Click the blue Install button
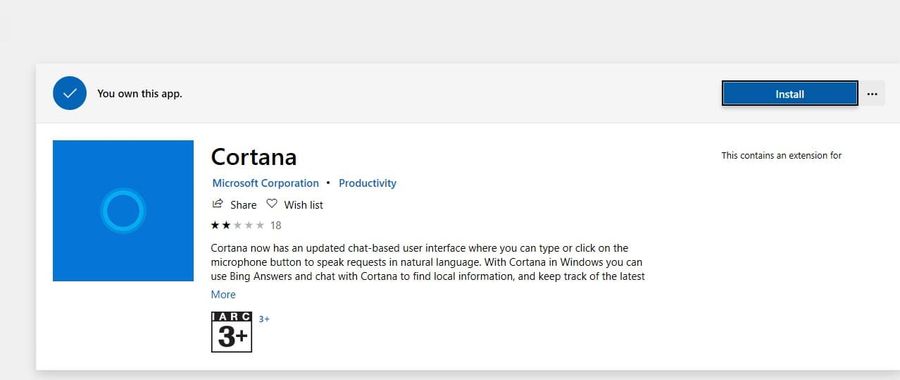Viewport: 900px width, 380px height. (790, 94)
